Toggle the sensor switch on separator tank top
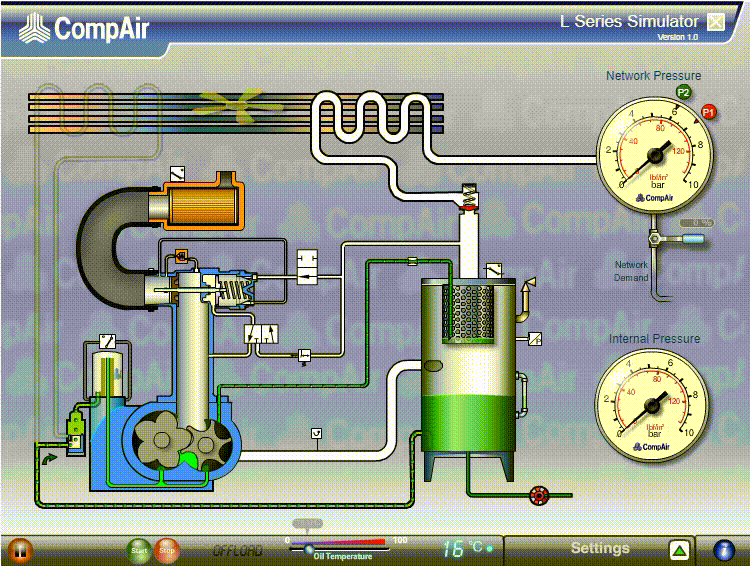This screenshot has width=750, height=566. (x=494, y=271)
